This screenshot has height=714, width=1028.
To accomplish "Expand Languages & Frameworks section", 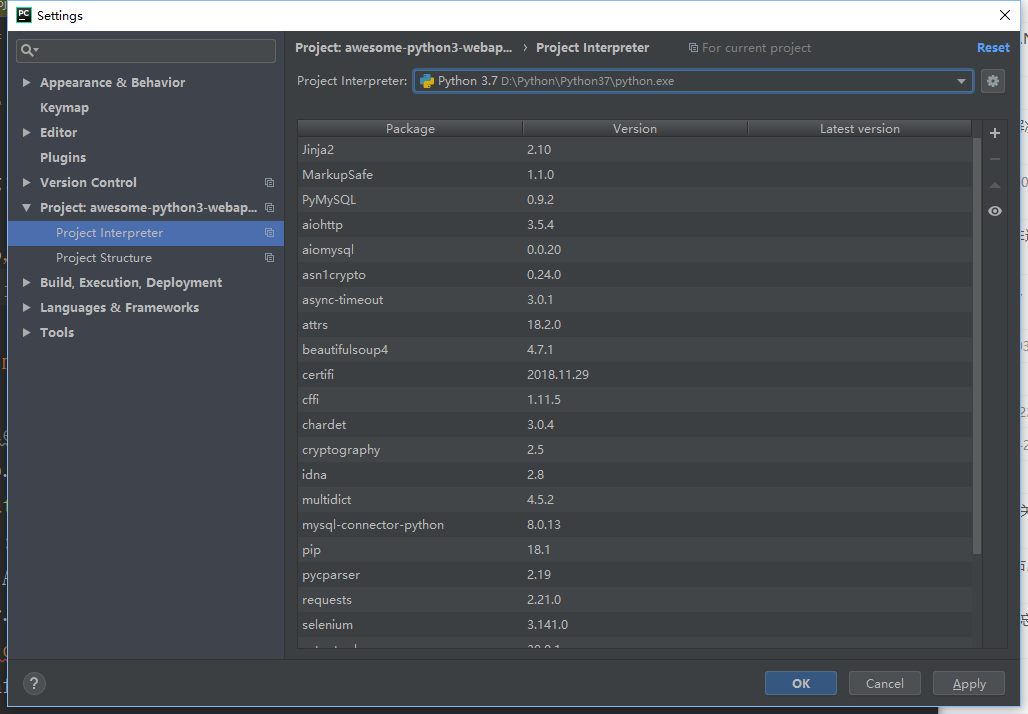I will click(26, 307).
